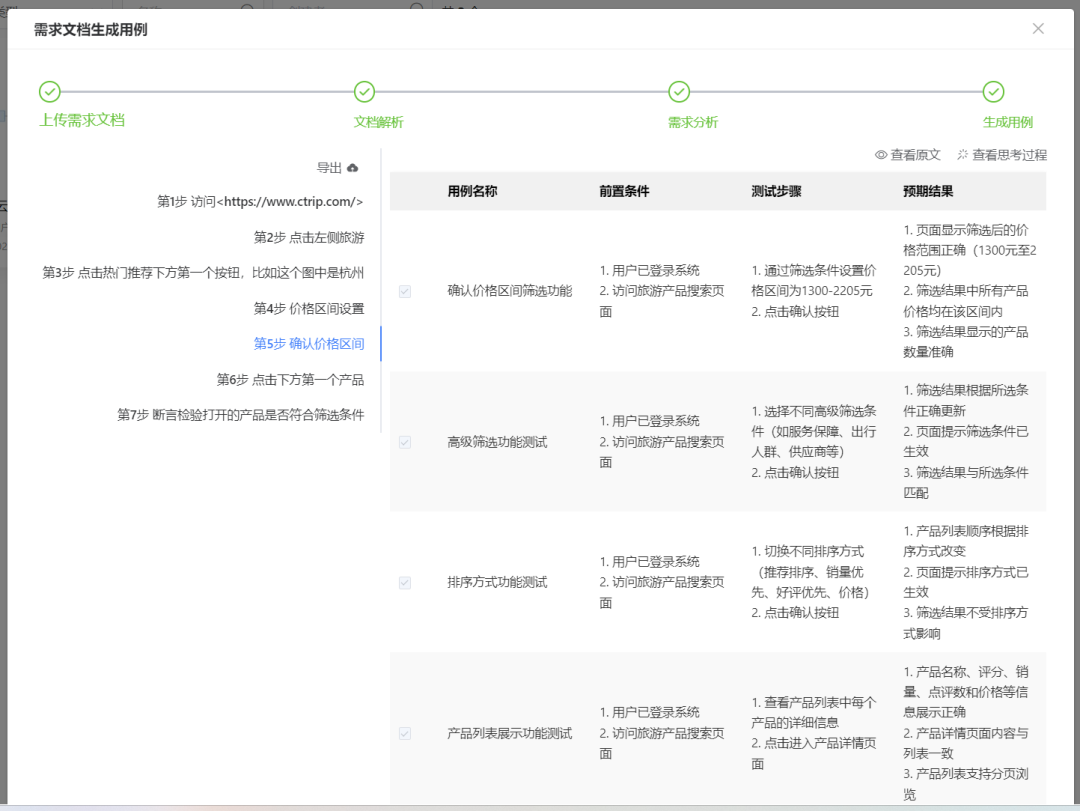Viewport: 1080px width, 811px height.
Task: Click the sparkle icon beside 查看思考过程
Action: 962,155
